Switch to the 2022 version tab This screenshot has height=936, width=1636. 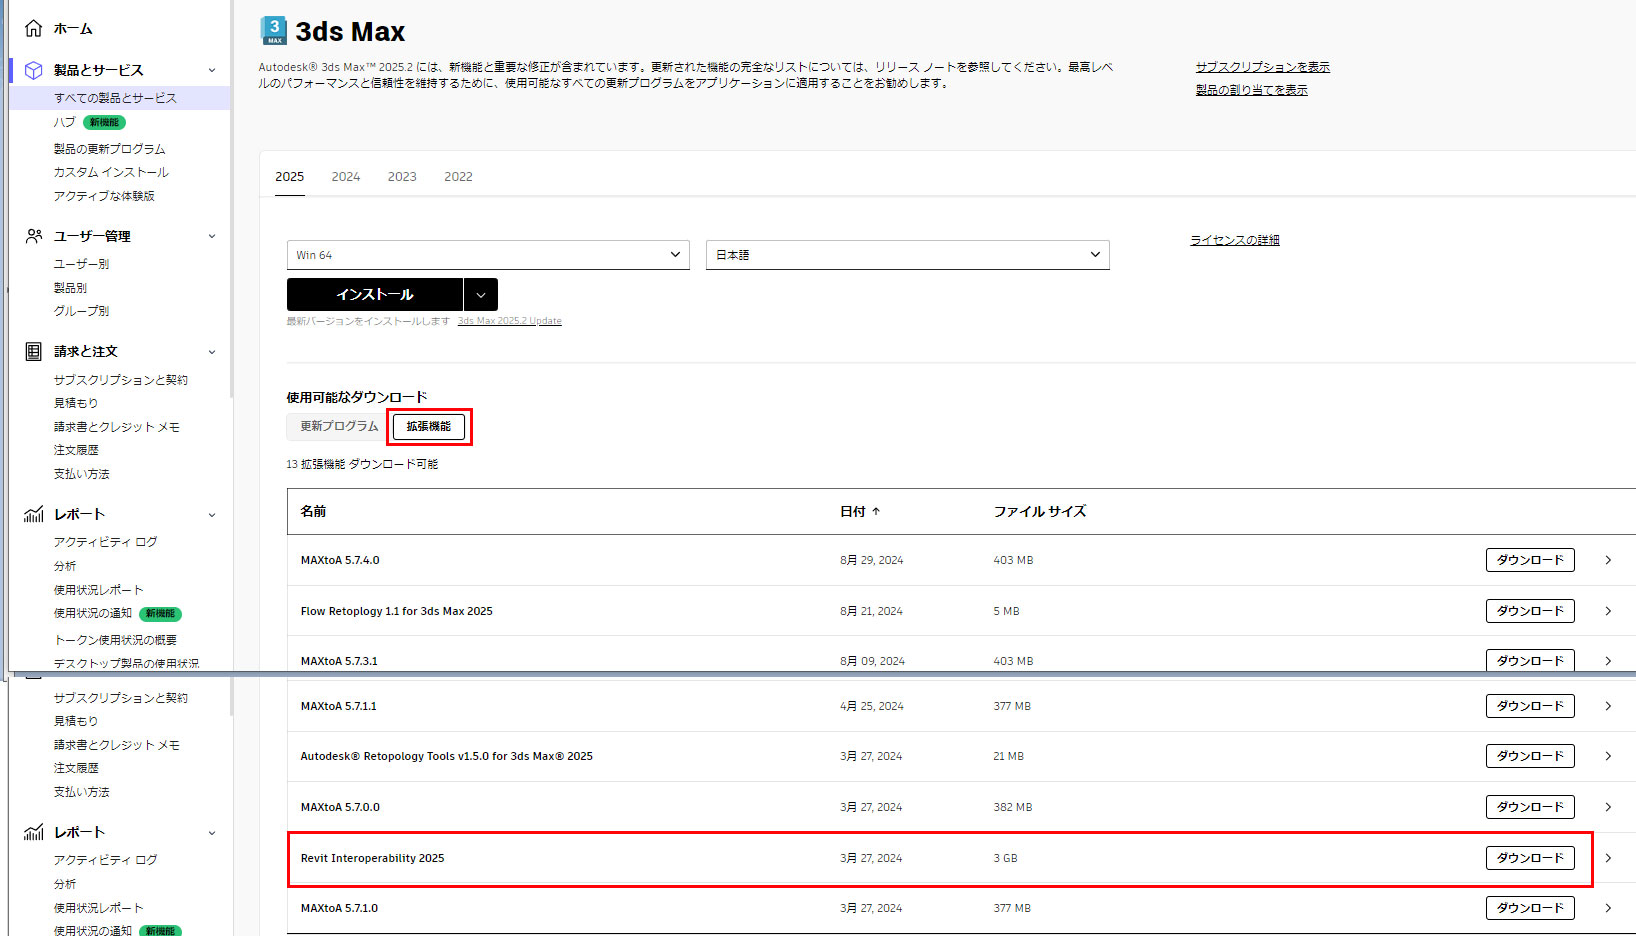tap(458, 177)
